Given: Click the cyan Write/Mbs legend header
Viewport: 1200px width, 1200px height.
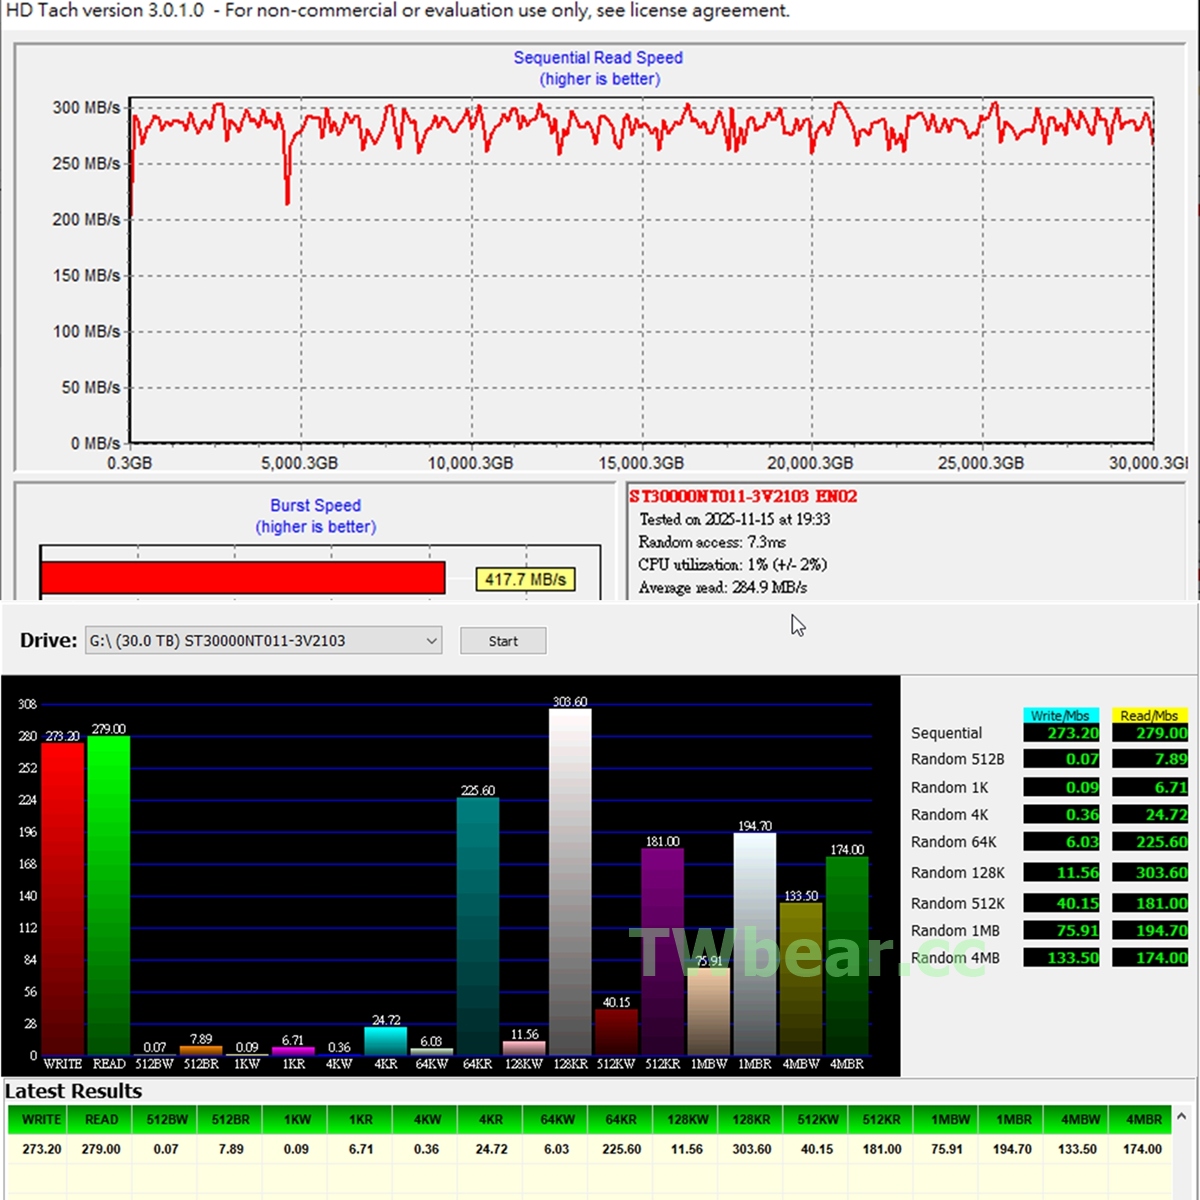Looking at the screenshot, I should pyautogui.click(x=1060, y=715).
